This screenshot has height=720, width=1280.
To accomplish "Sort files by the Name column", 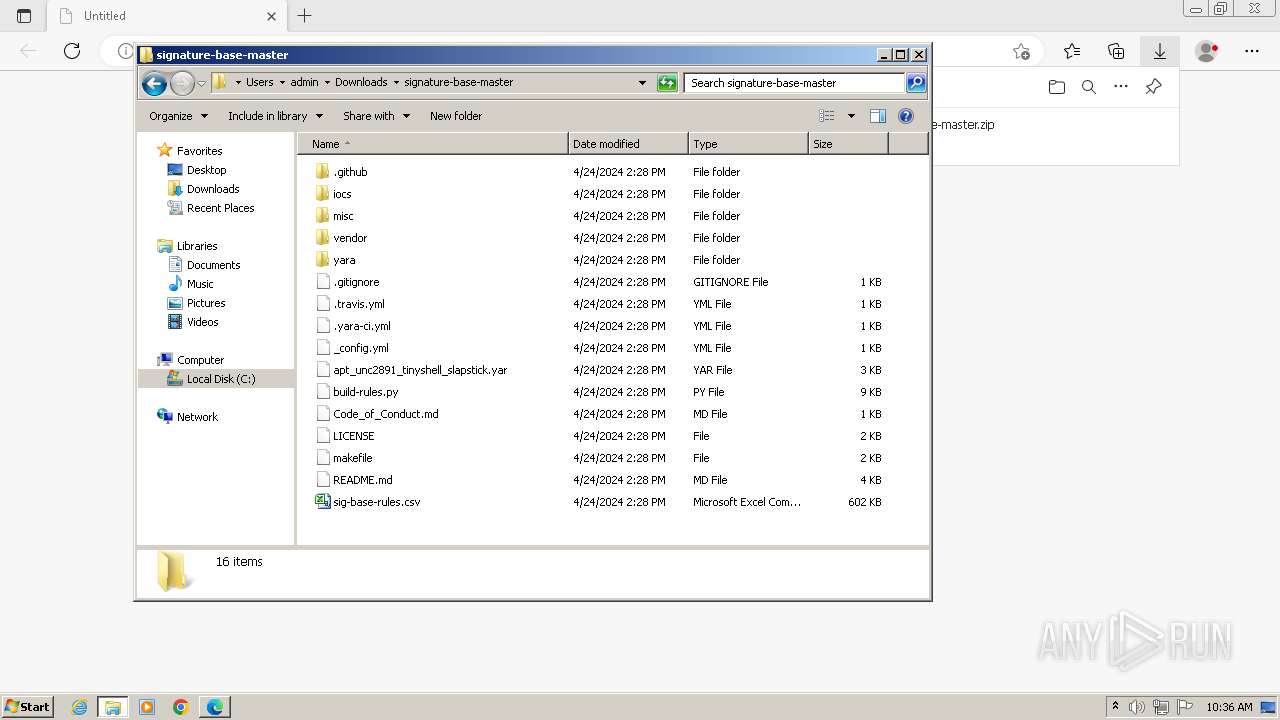I will click(x=432, y=144).
